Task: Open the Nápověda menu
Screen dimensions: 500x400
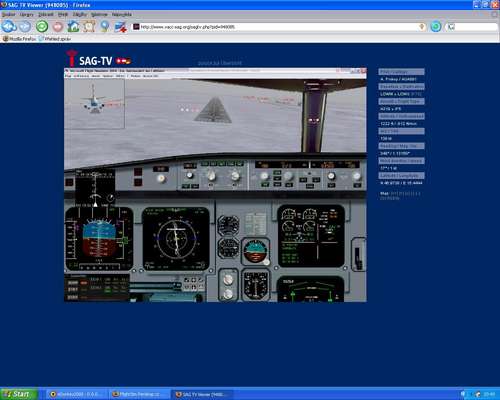Action: coord(122,14)
